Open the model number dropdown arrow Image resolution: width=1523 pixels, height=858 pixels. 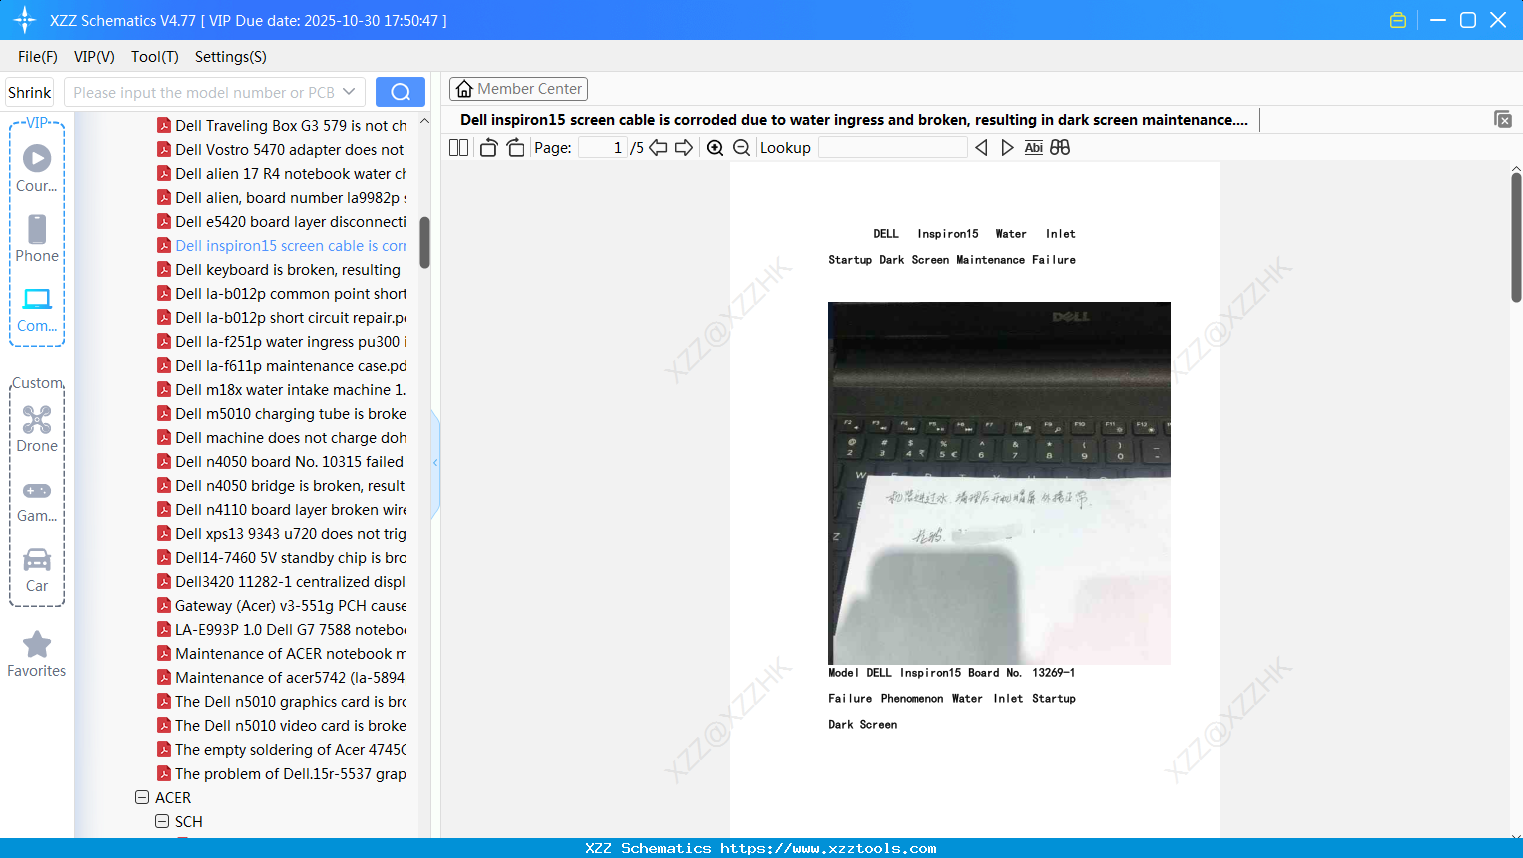tap(349, 92)
